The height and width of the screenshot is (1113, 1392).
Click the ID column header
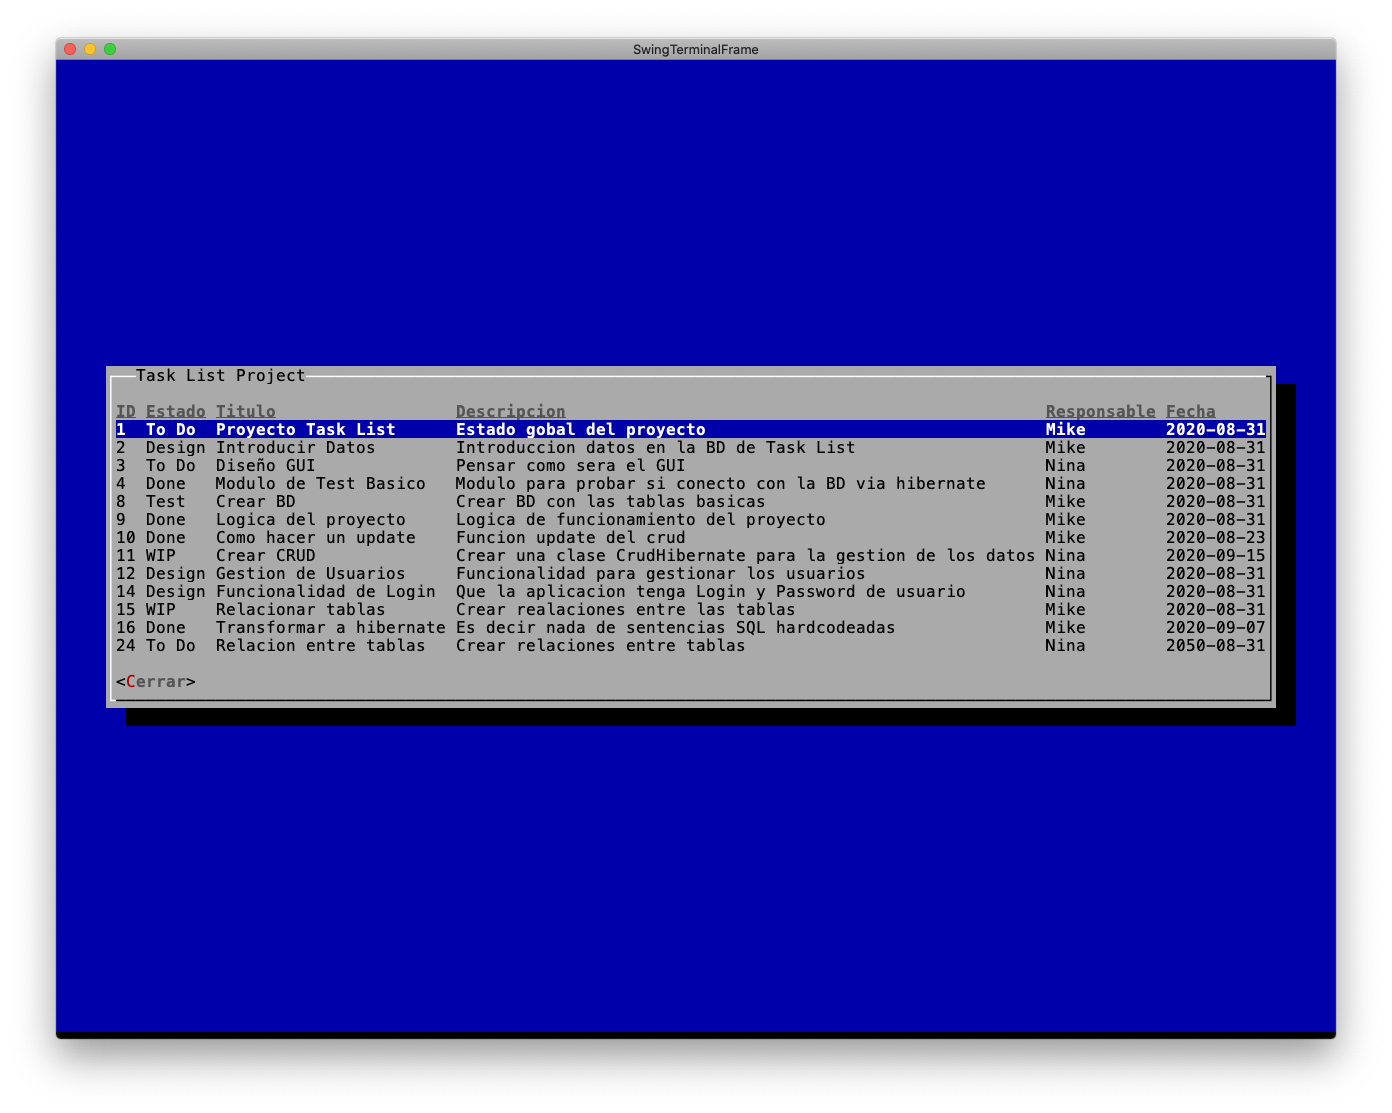coord(126,412)
